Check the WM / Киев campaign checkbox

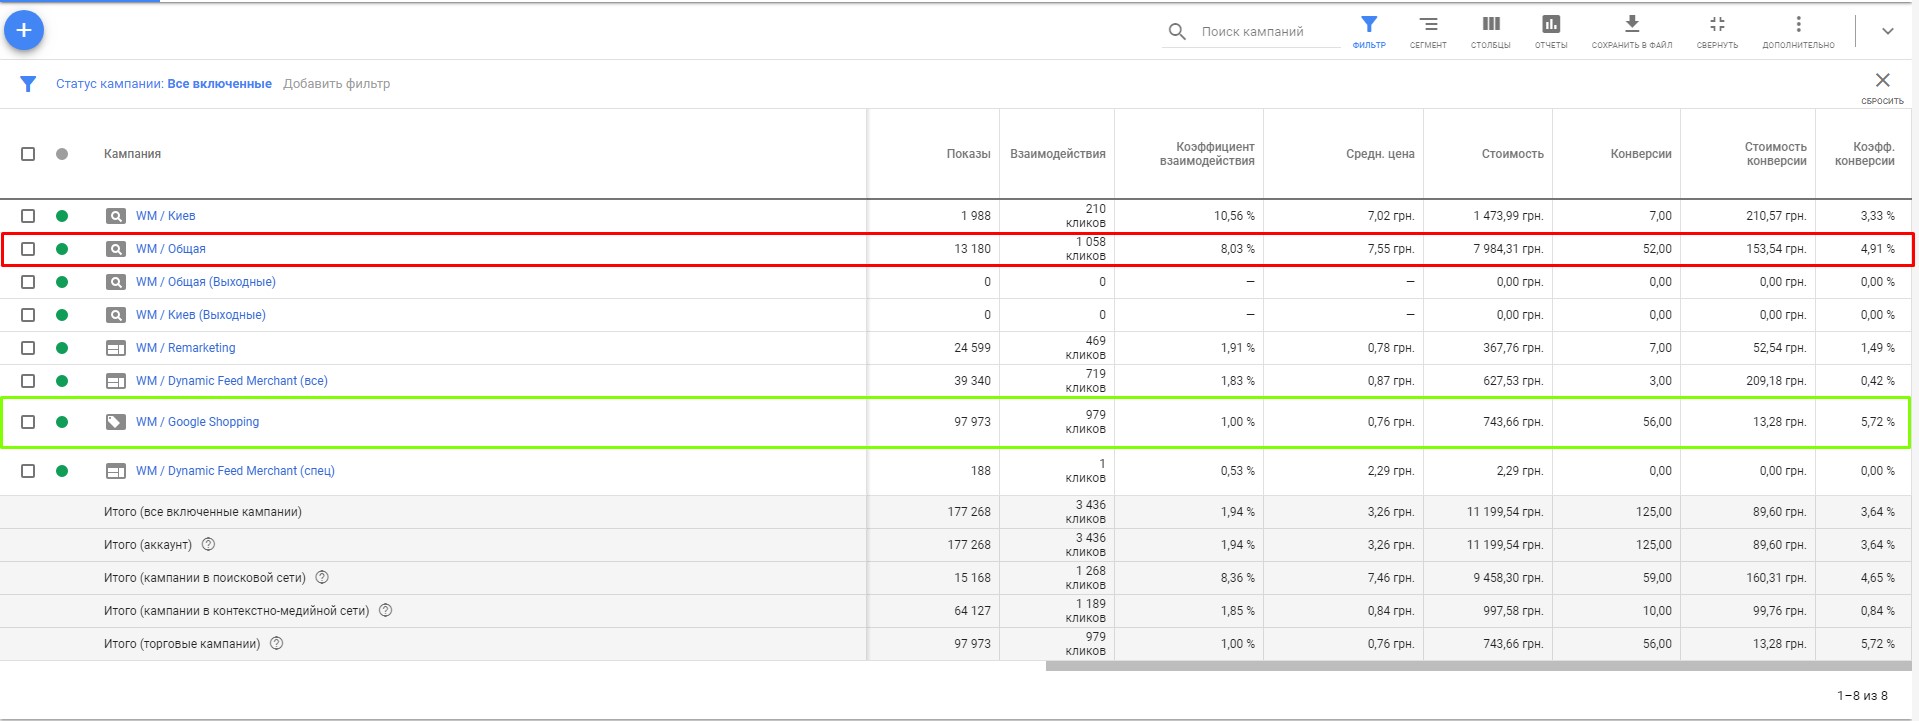pos(28,216)
